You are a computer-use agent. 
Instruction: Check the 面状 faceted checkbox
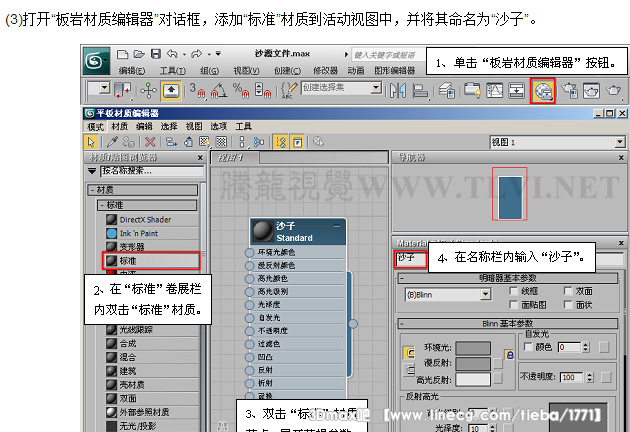(x=568, y=305)
